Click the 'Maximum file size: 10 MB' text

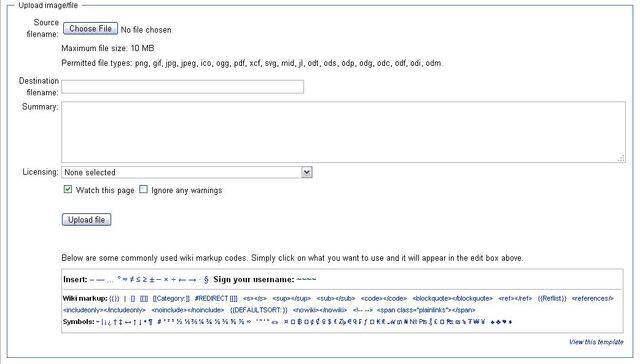point(108,48)
